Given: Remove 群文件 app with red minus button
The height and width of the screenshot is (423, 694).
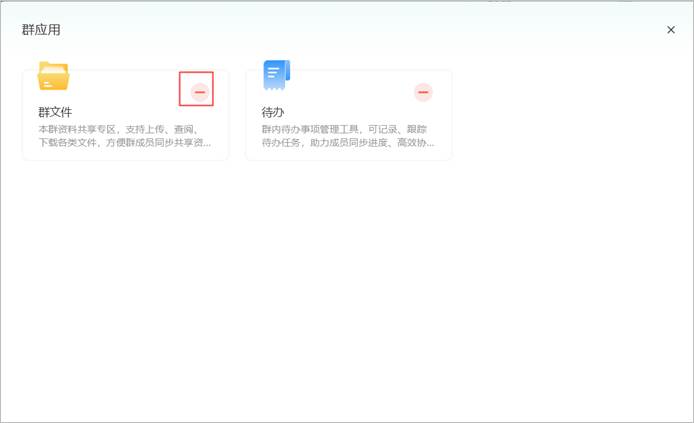Looking at the screenshot, I should 200,92.
